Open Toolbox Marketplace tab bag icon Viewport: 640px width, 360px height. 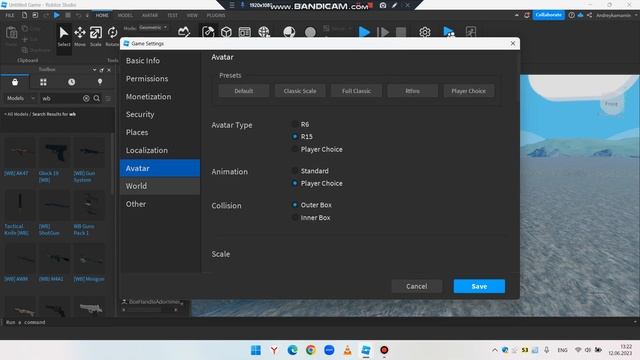tap(15, 82)
